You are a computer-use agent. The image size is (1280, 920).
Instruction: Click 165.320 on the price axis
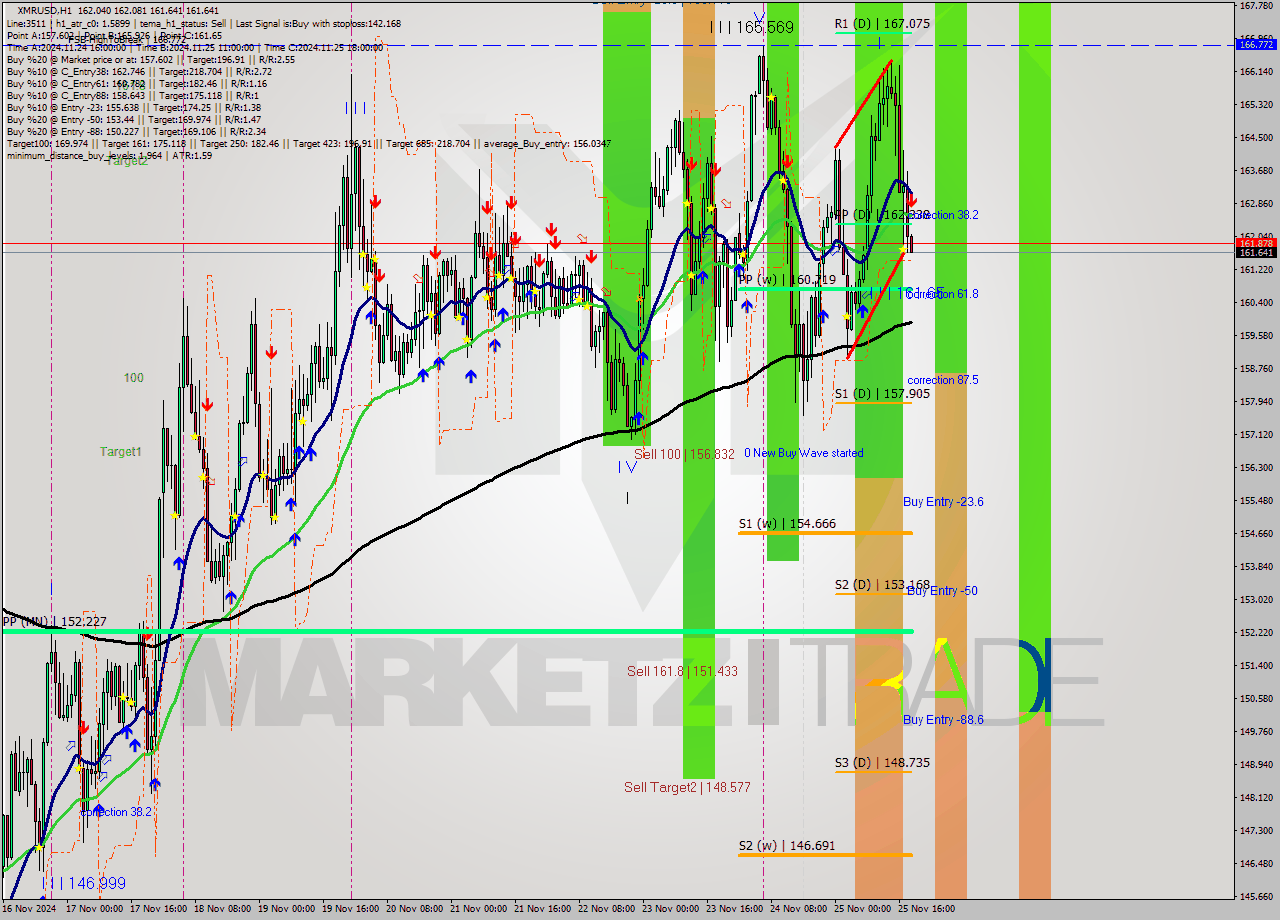pyautogui.click(x=1256, y=105)
